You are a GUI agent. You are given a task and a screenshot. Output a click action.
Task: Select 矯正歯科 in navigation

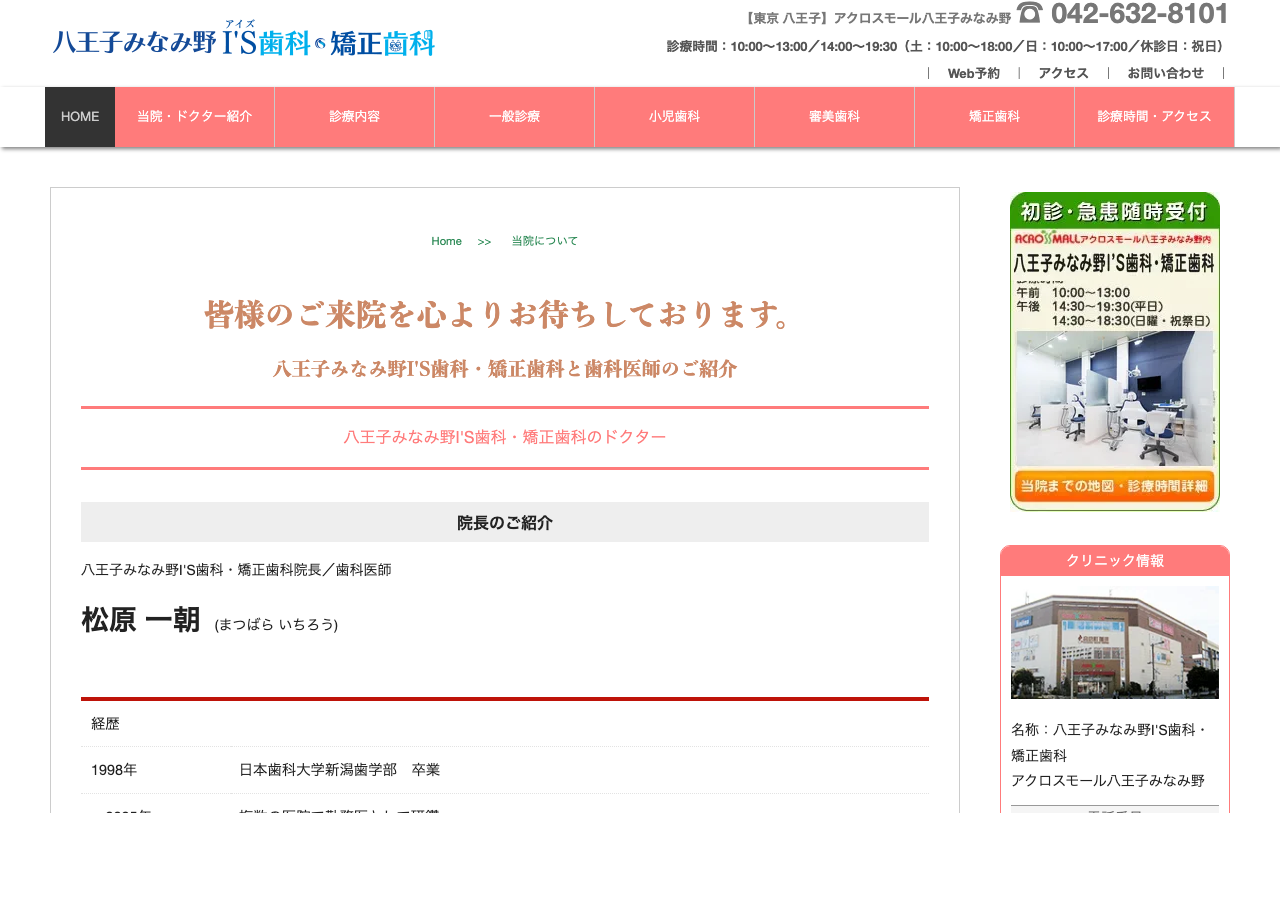point(995,117)
